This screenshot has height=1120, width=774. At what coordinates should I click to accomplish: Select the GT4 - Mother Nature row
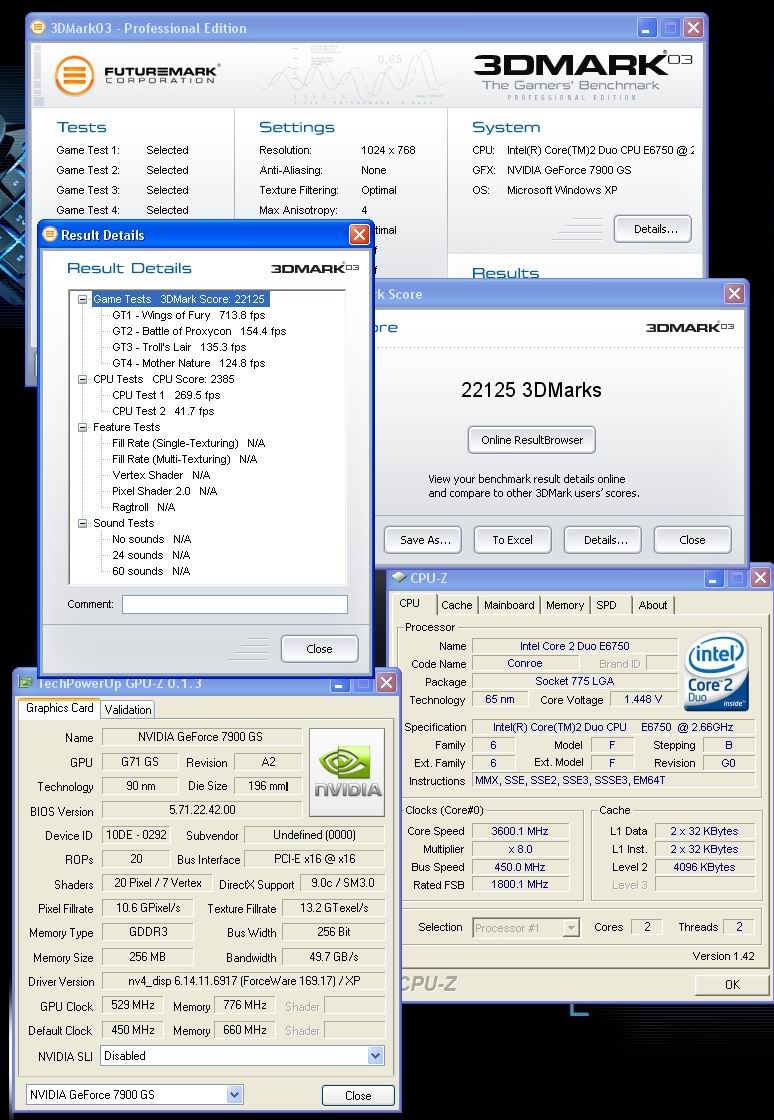pos(189,363)
